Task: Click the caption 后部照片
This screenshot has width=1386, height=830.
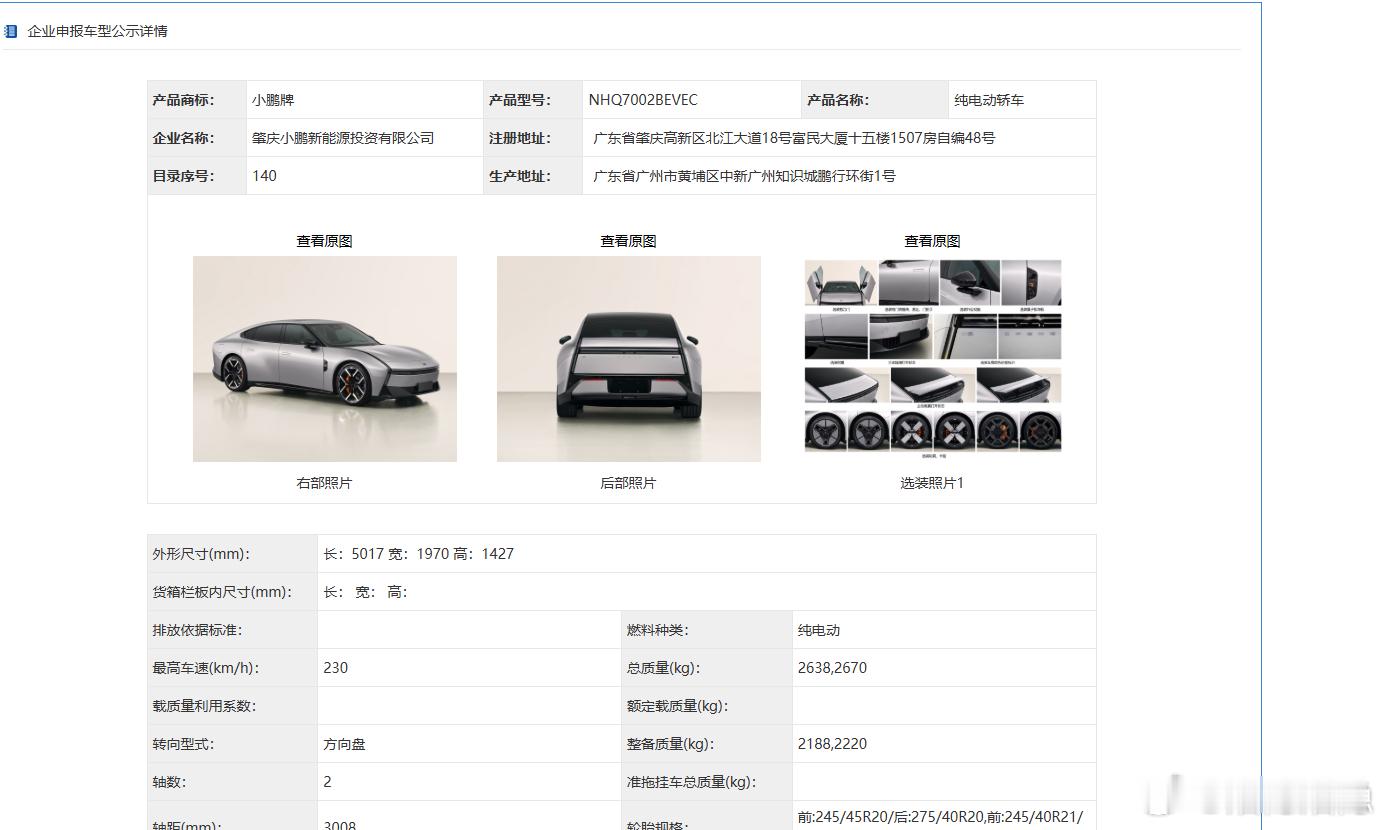Action: (628, 483)
